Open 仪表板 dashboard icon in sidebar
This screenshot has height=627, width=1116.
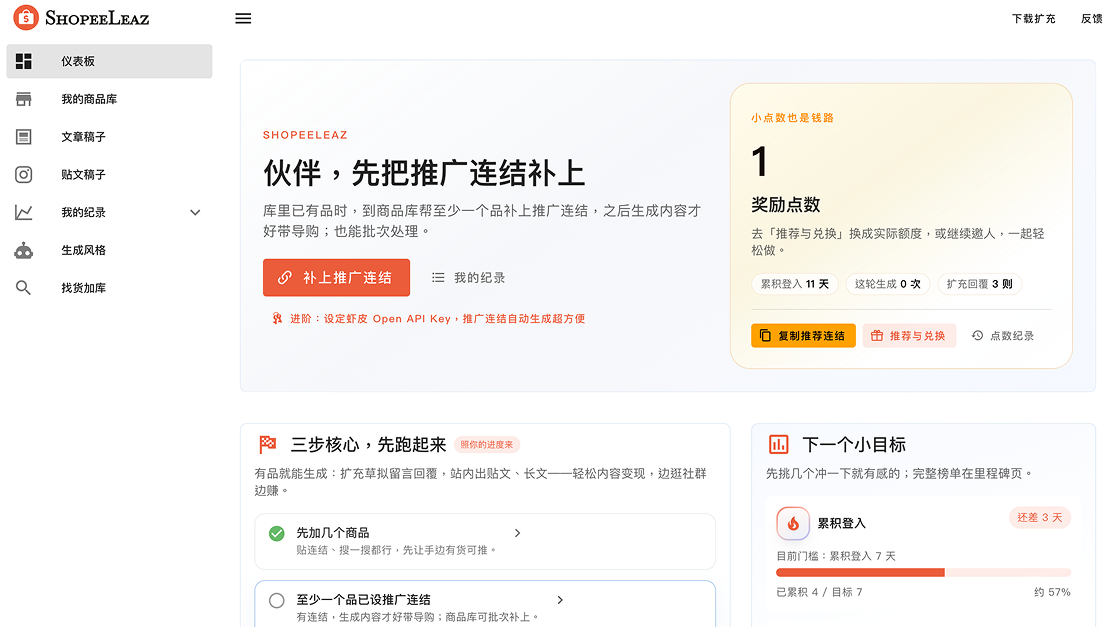[24, 61]
